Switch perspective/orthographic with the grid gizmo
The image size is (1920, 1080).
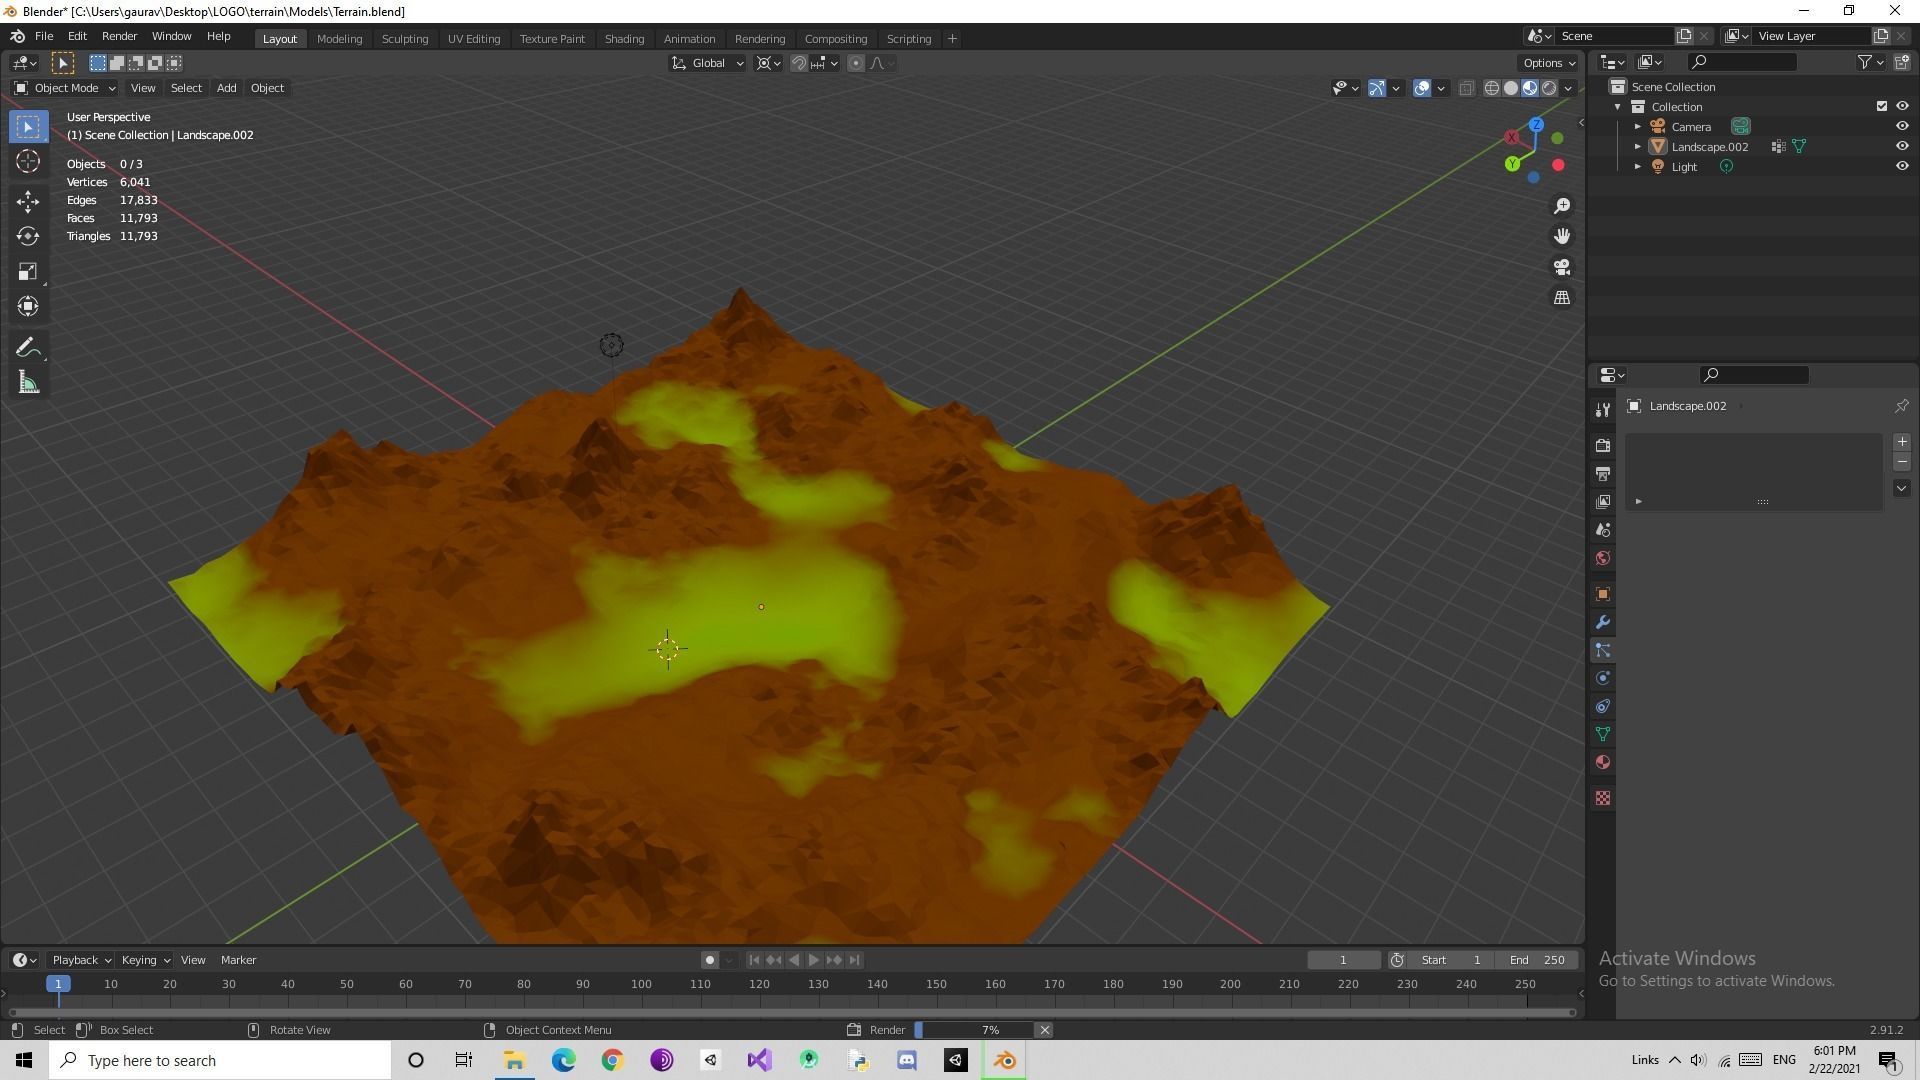[x=1562, y=297]
